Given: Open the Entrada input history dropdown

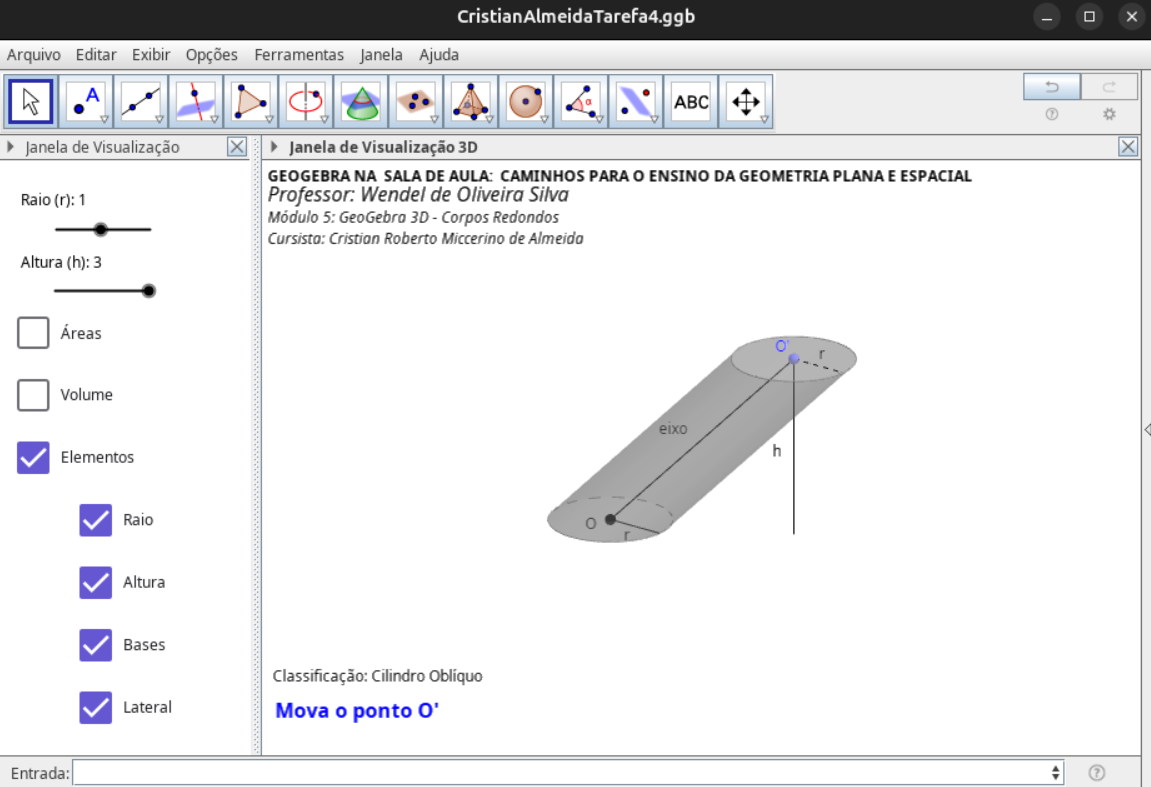Looking at the screenshot, I should tap(1056, 773).
